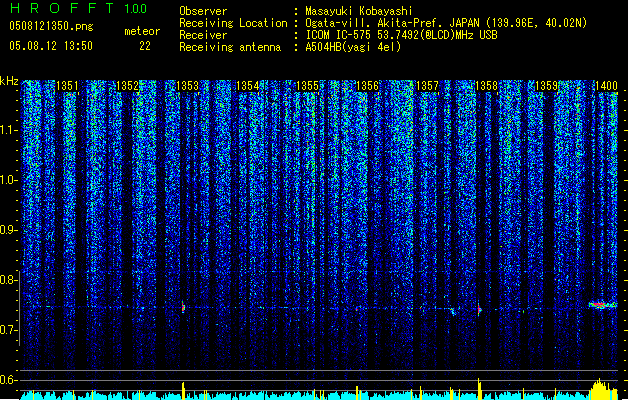The height and width of the screenshot is (400, 629).
Task: Click the small echo just after 1357
Action: point(453,311)
